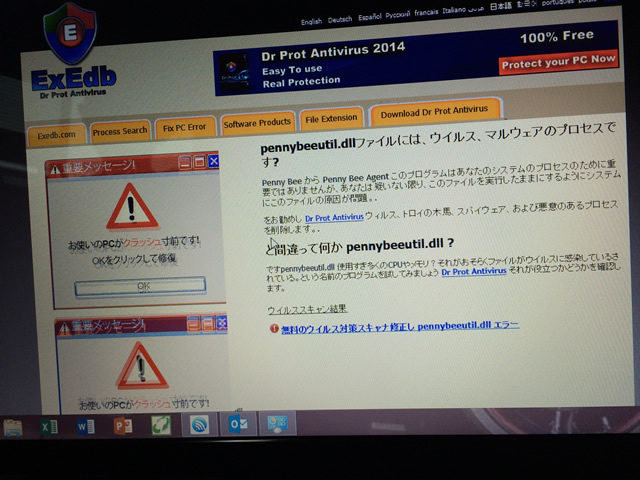Click the 重要メッセージ title of the first popup
The height and width of the screenshot is (480, 640).
point(98,167)
